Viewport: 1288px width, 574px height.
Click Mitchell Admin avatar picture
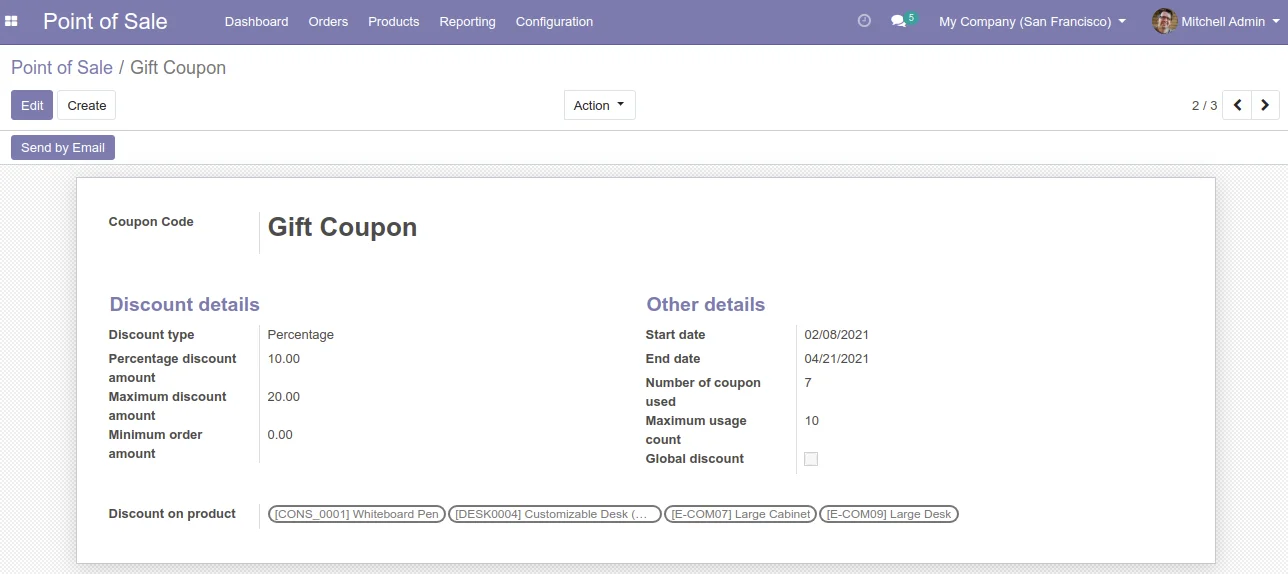(x=1164, y=21)
